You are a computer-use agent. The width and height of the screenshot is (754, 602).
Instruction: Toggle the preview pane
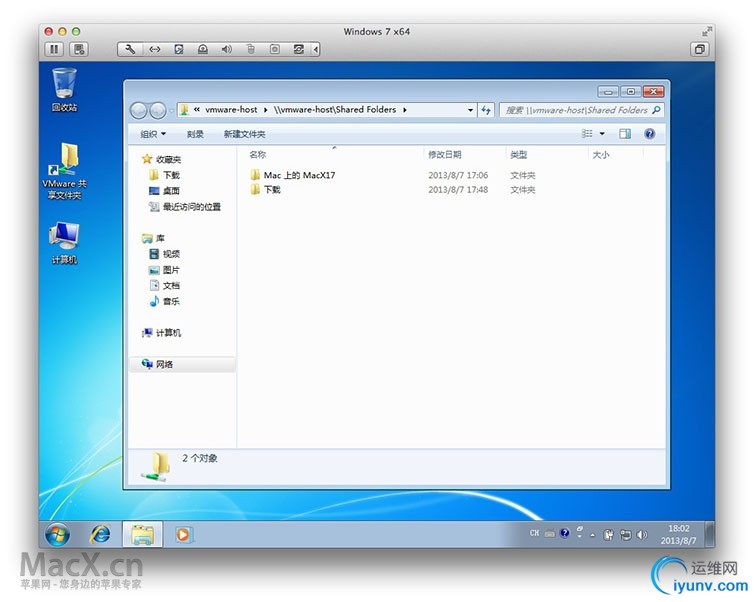625,134
